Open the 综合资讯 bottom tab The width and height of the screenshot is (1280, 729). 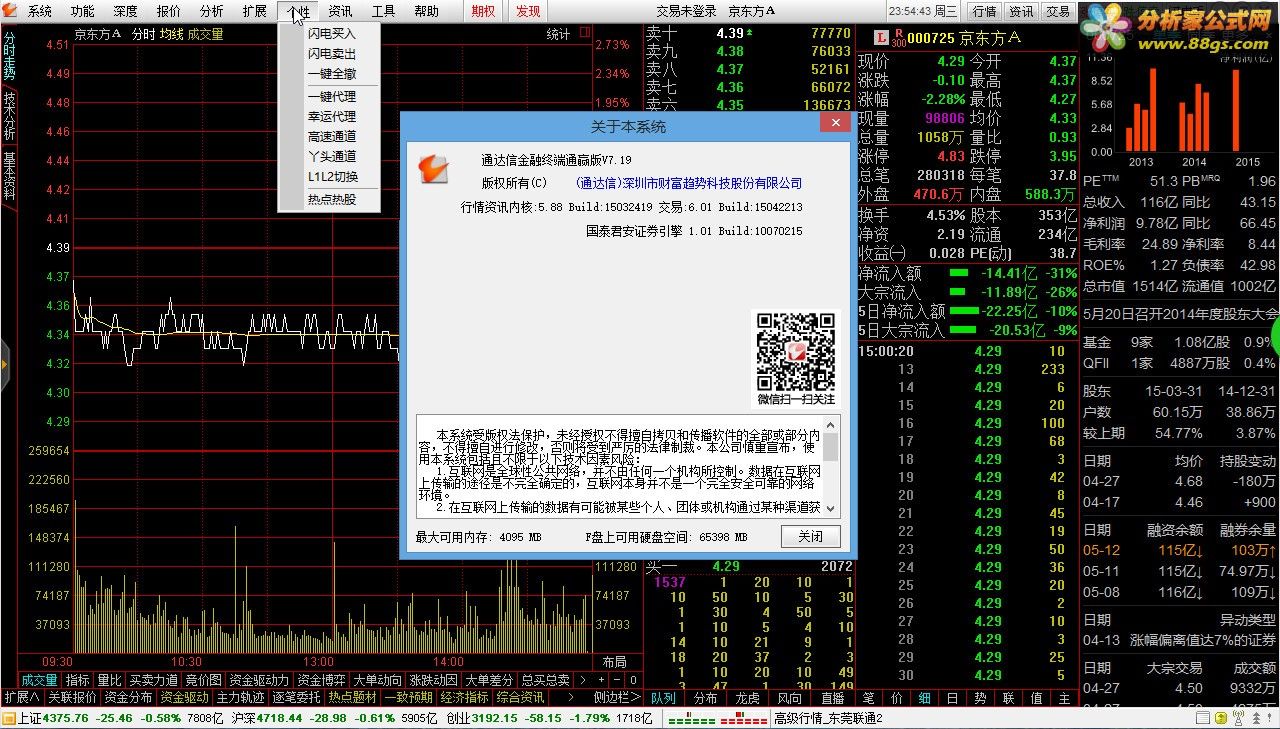[520, 697]
